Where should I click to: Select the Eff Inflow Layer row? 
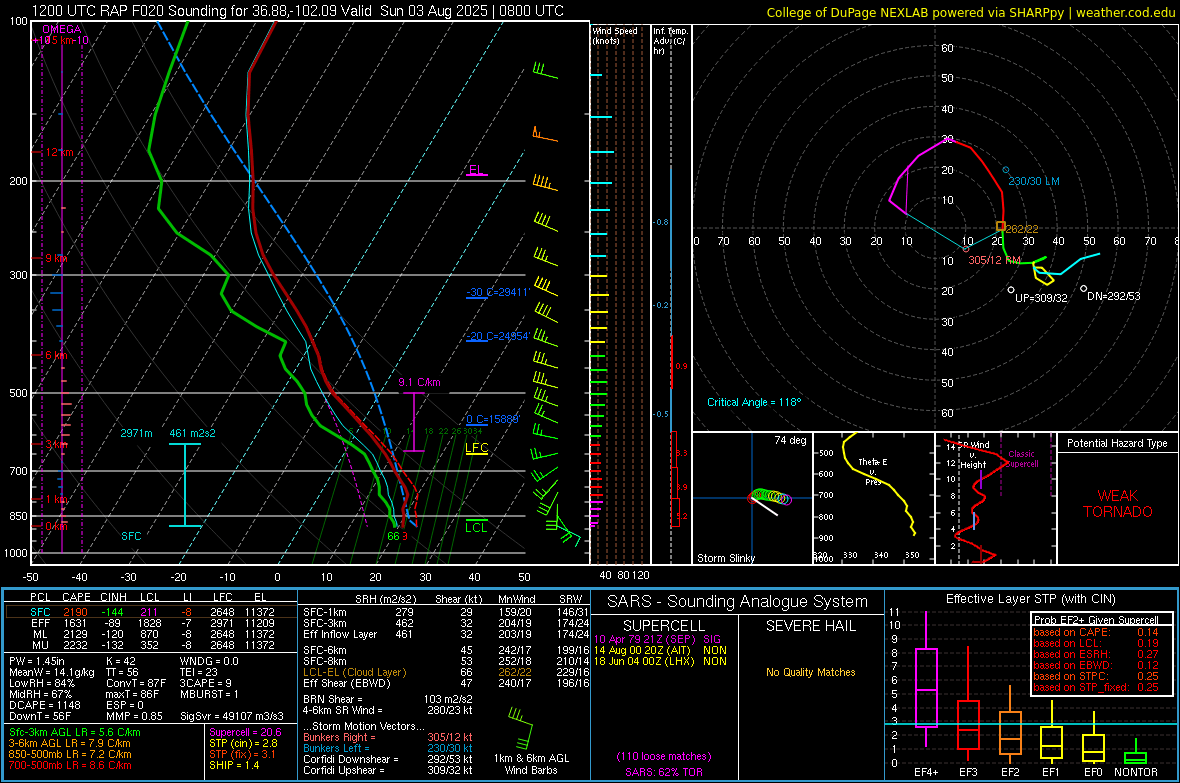(446, 634)
